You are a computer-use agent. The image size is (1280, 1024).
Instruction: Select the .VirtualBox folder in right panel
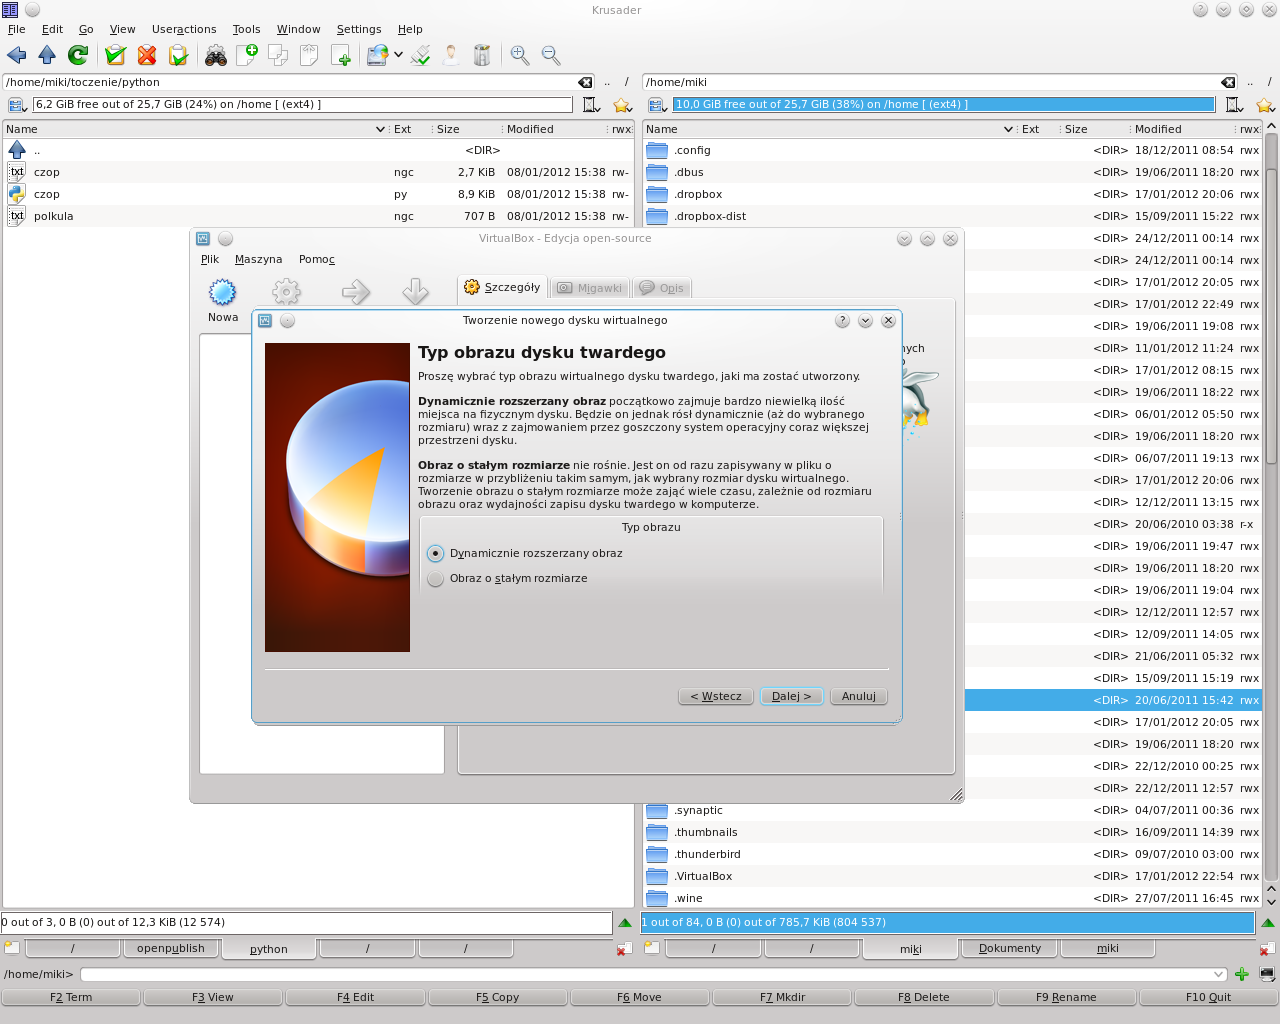pyautogui.click(x=952, y=876)
